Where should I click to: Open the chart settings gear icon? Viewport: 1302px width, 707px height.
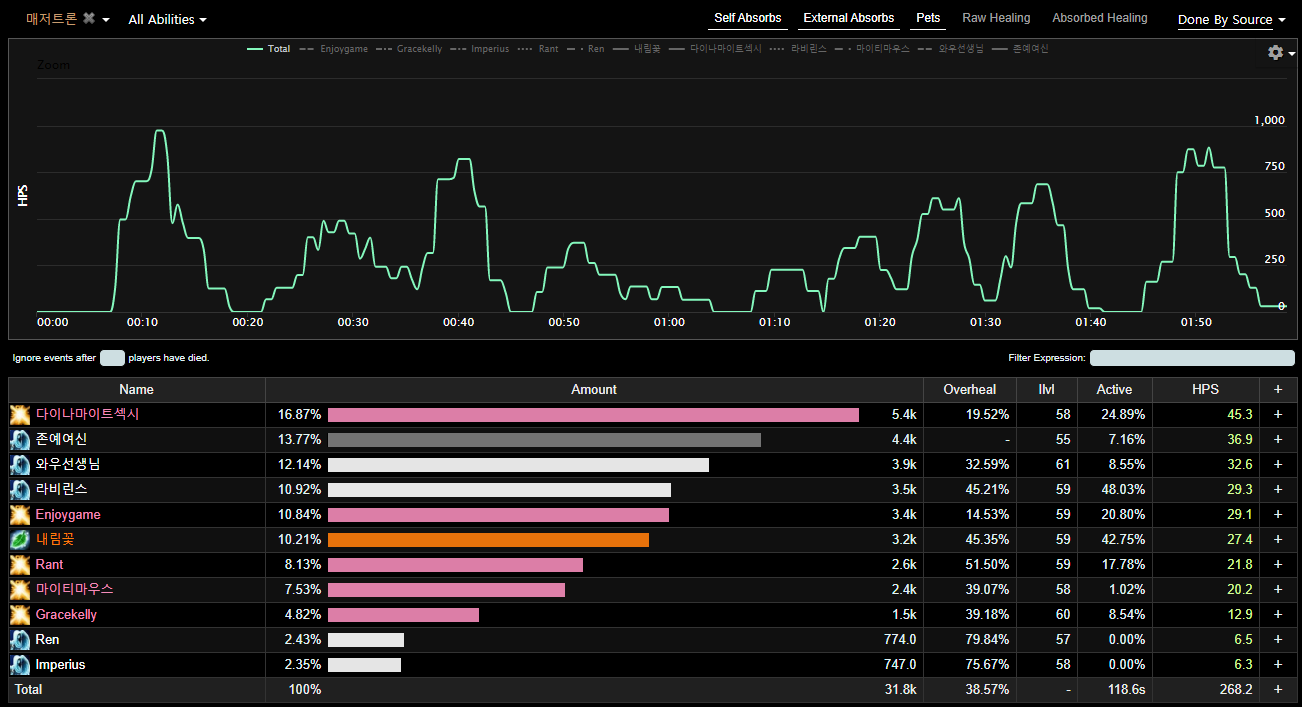click(1275, 53)
